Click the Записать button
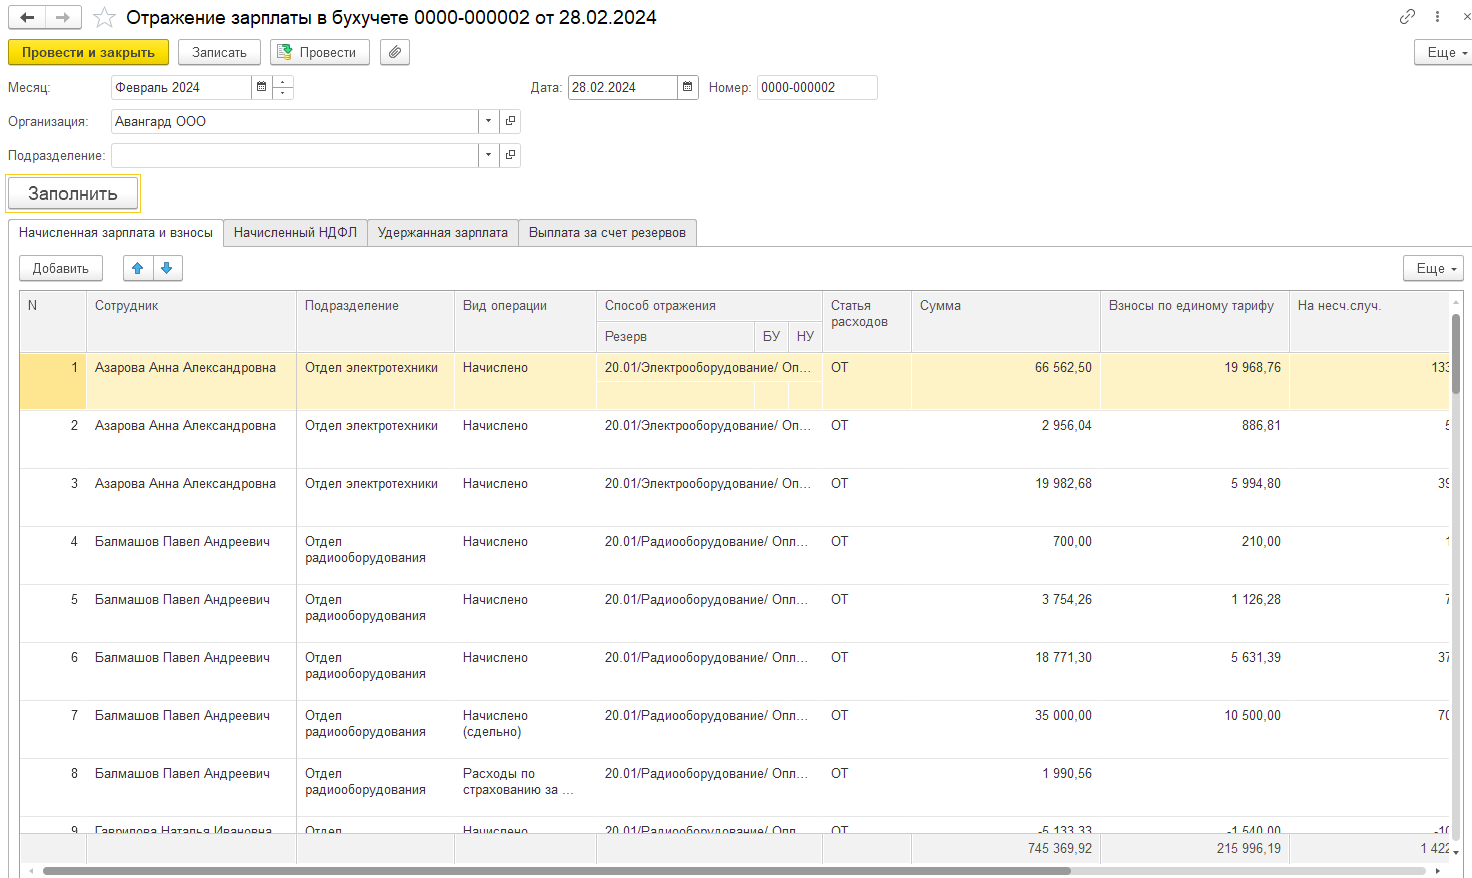 219,52
